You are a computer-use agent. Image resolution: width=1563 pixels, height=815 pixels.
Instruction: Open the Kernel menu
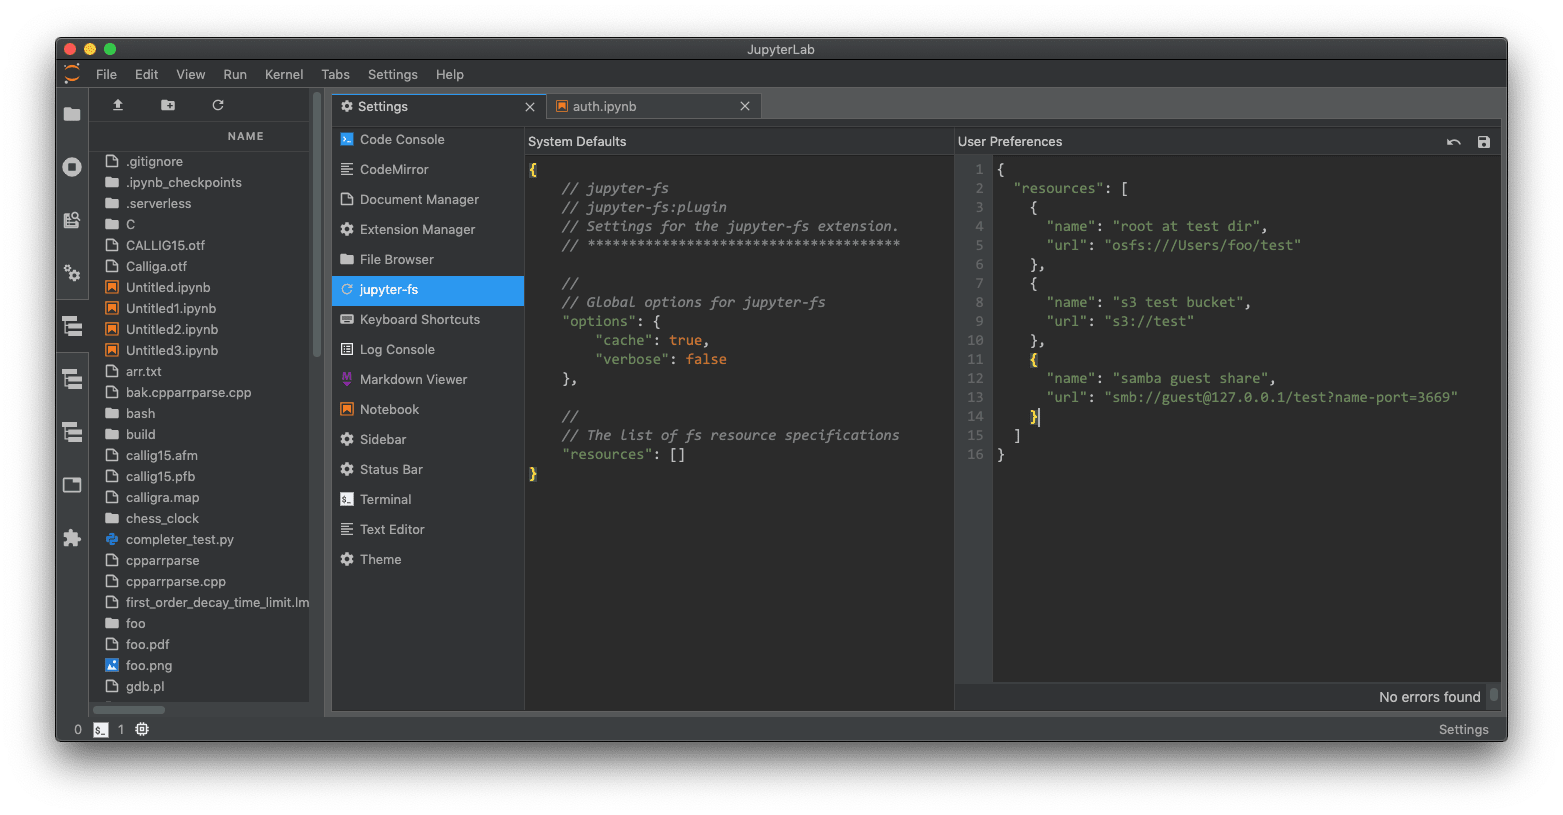pyautogui.click(x=284, y=74)
